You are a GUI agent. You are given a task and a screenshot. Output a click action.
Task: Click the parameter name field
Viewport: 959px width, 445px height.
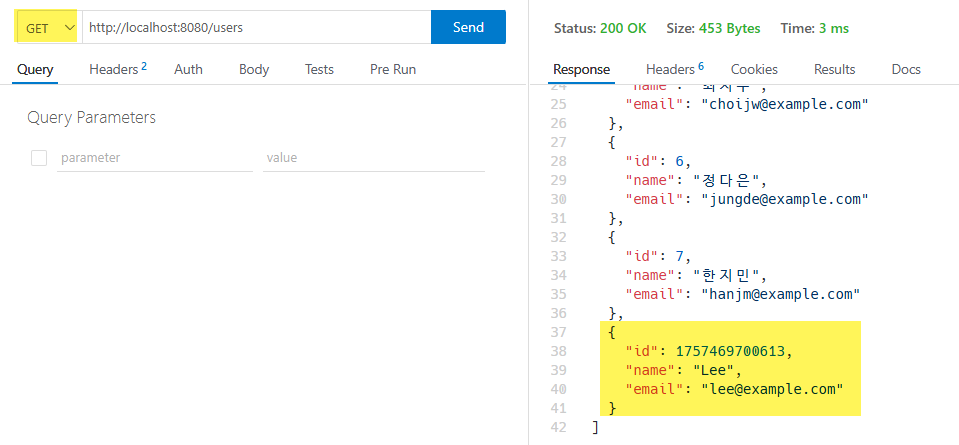[155, 158]
